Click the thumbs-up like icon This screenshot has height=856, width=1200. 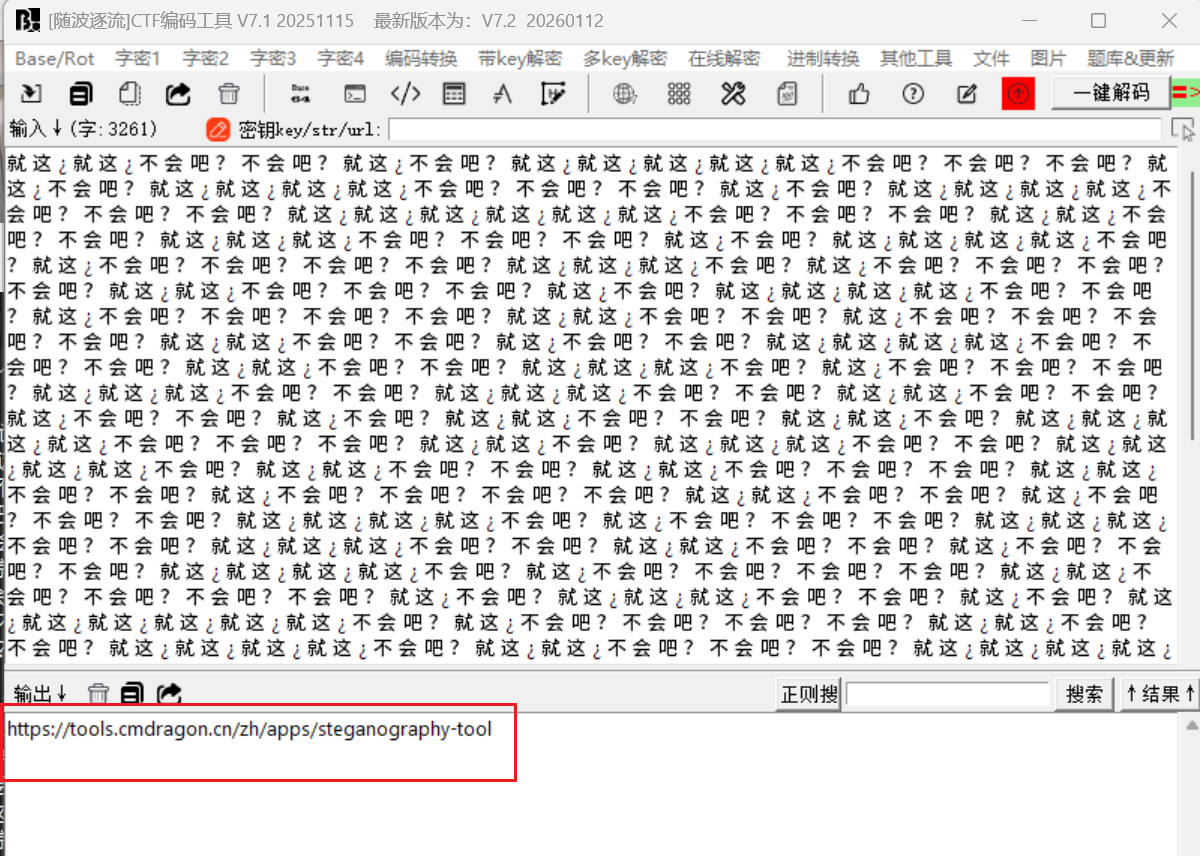859,94
